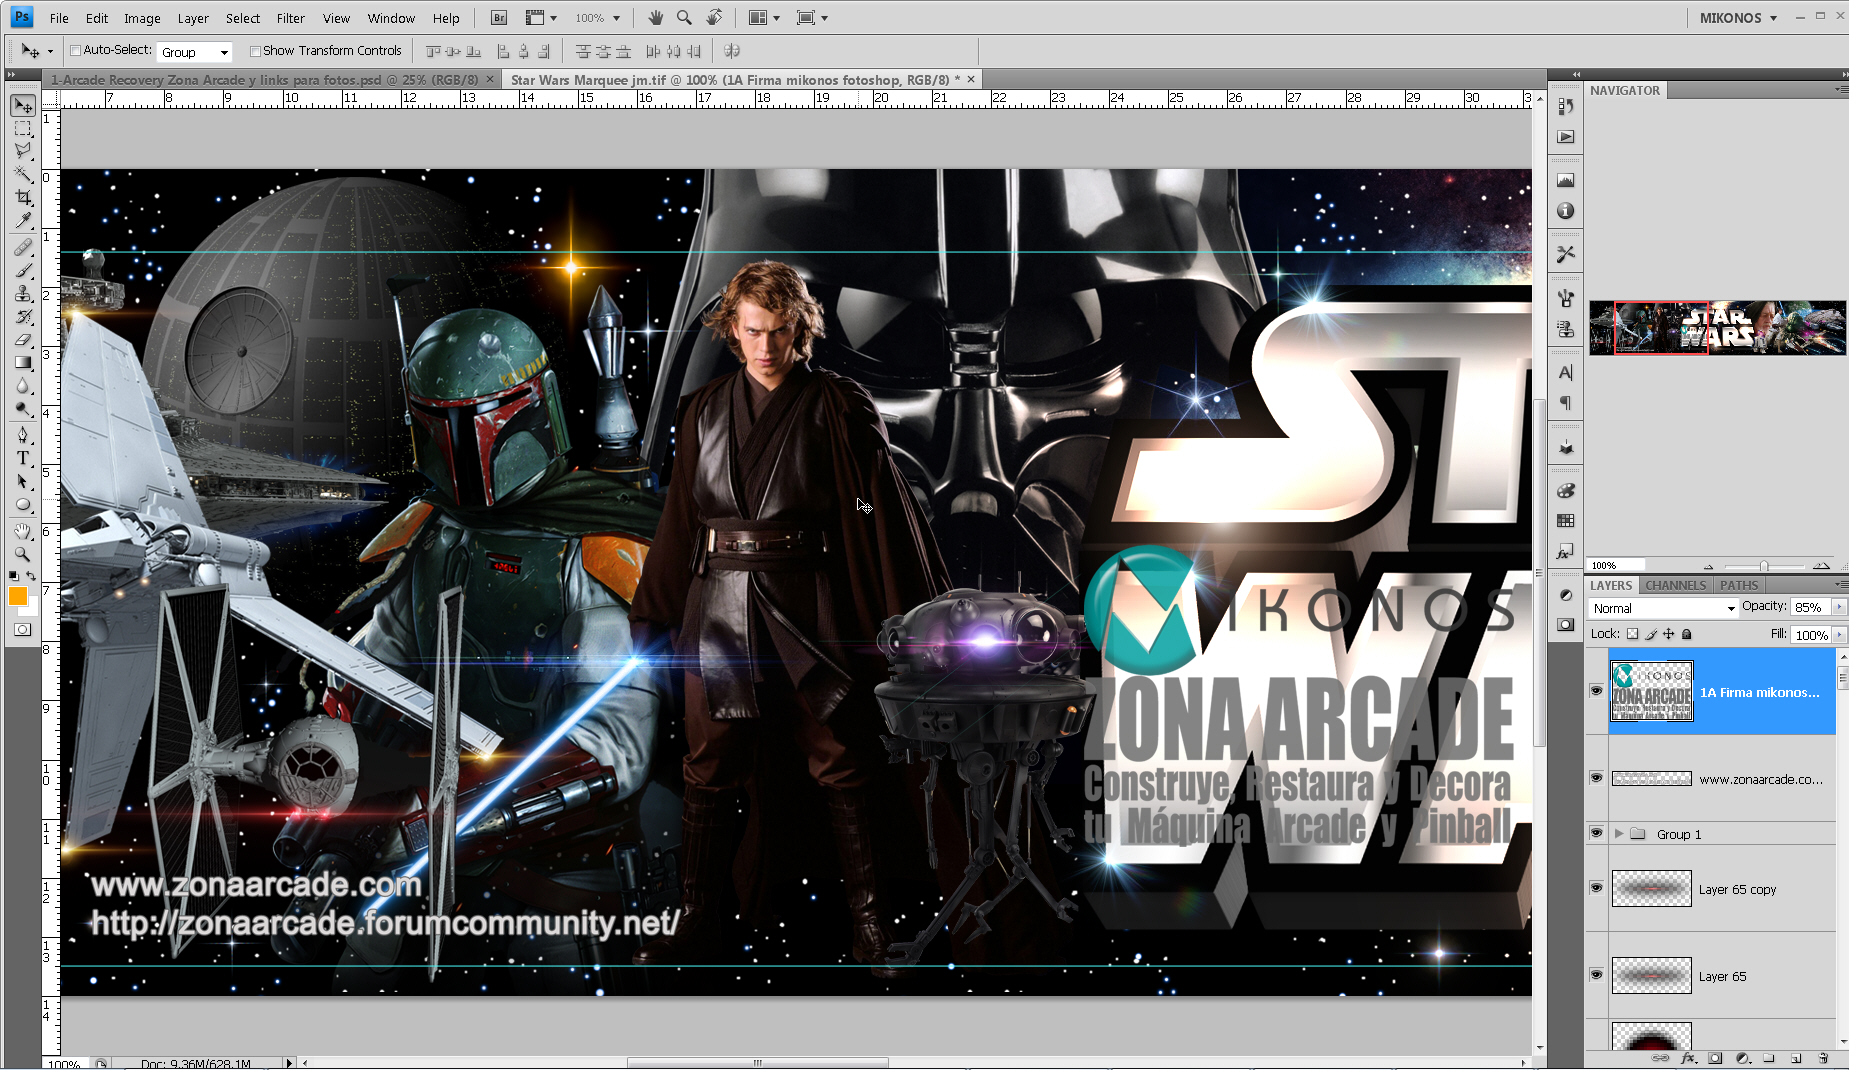
Task: Select the Move tool in the toolbox
Action: tap(23, 106)
